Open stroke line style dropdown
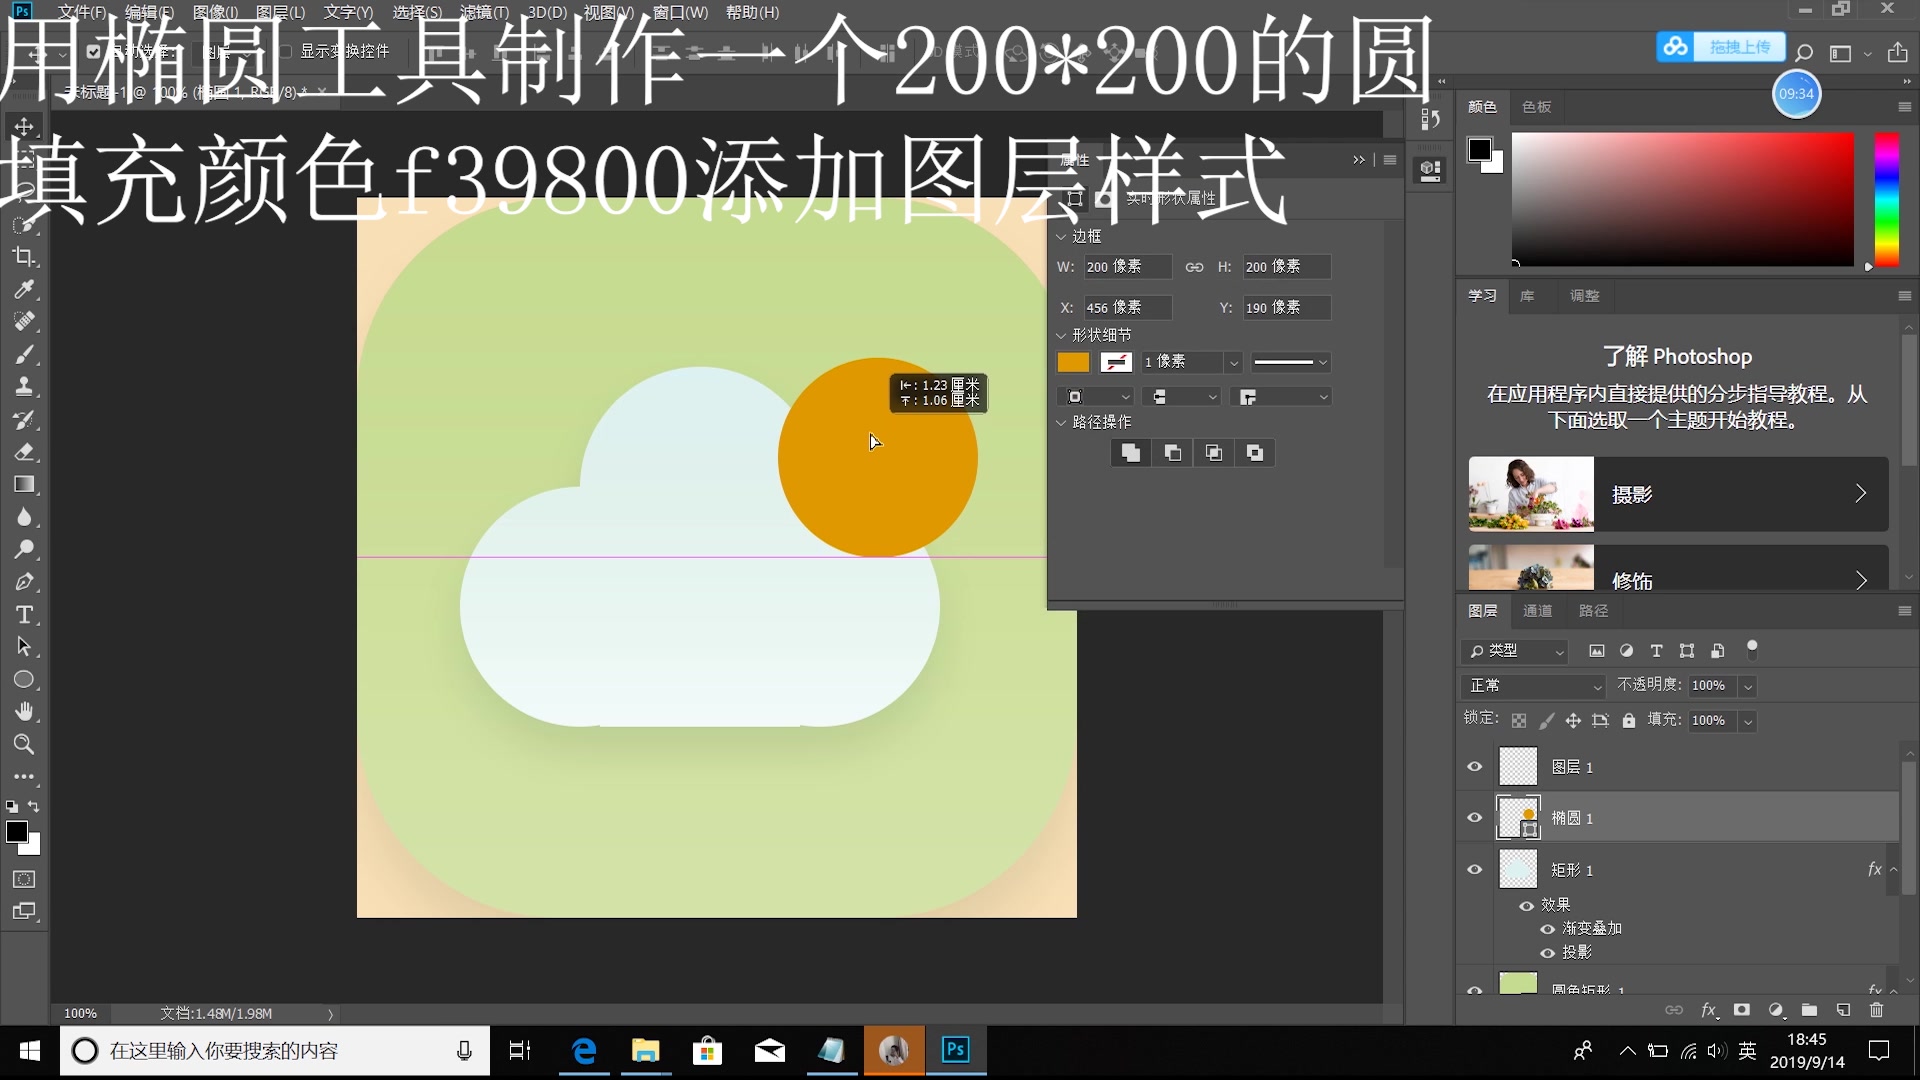Viewport: 1920px width, 1080px height. 1291,363
